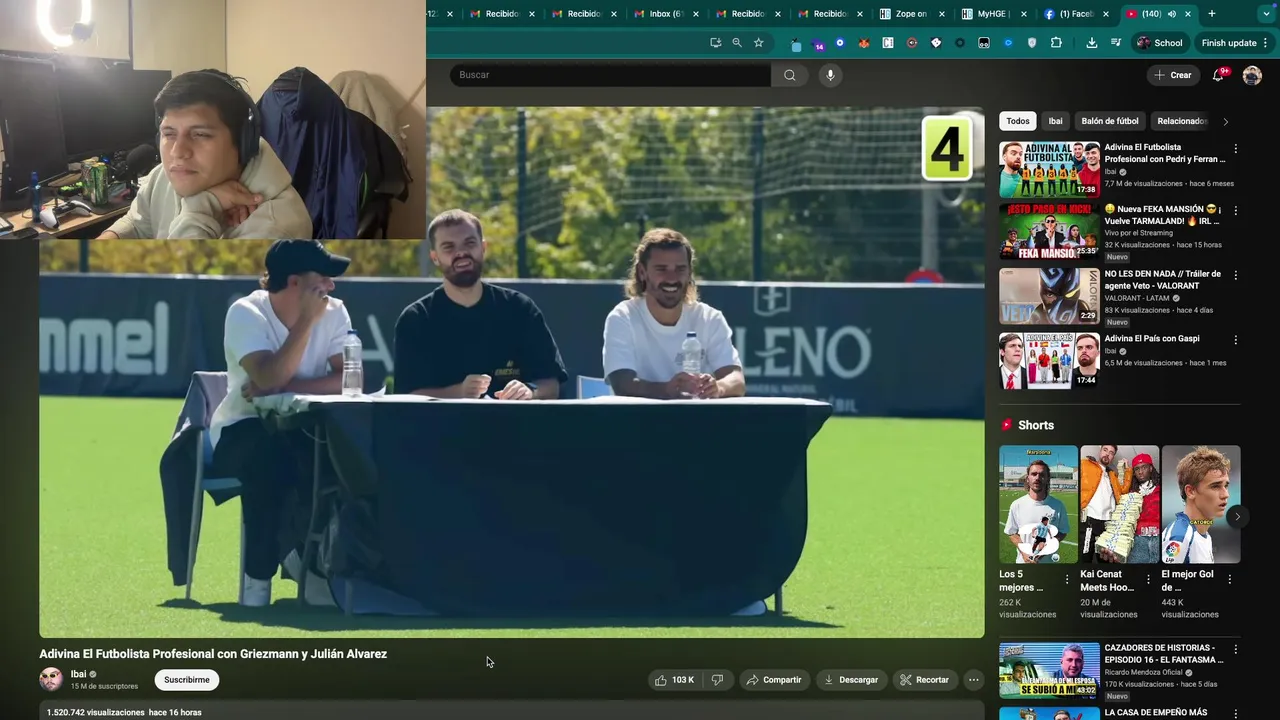Viewport: 1280px width, 720px height.
Task: Open Ibai channel avatar below video
Action: (x=51, y=680)
